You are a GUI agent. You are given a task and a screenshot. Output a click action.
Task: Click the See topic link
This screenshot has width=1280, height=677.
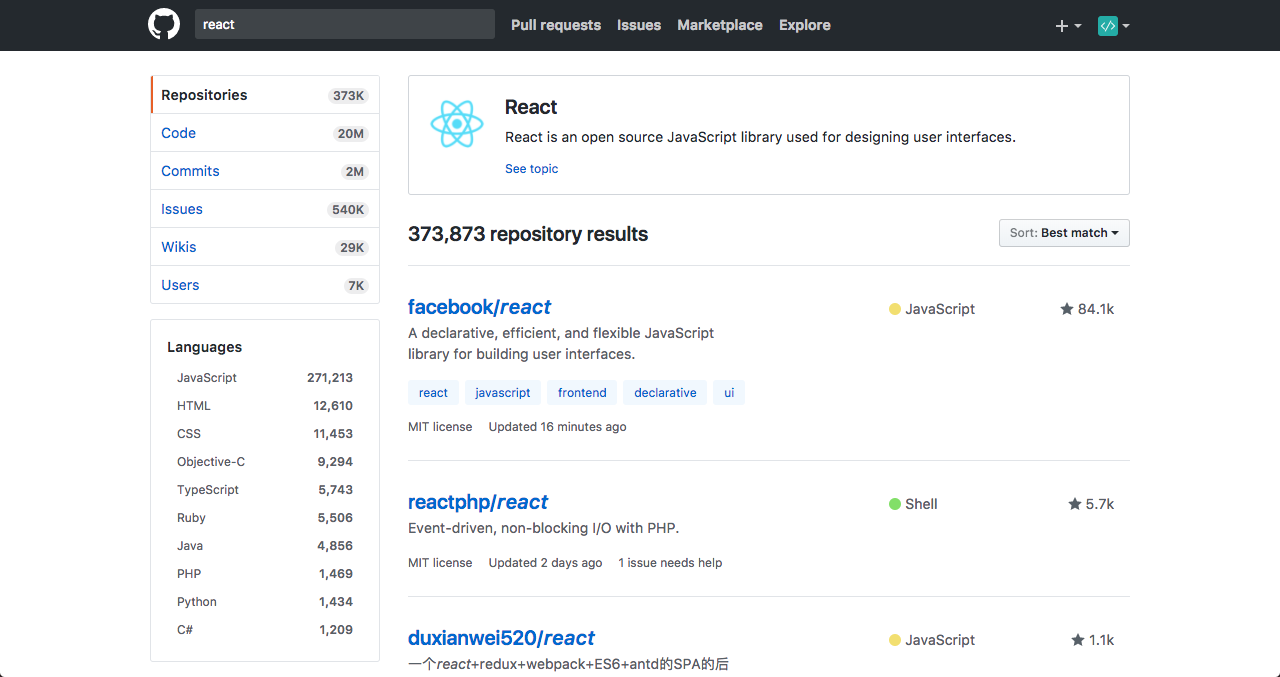[531, 168]
